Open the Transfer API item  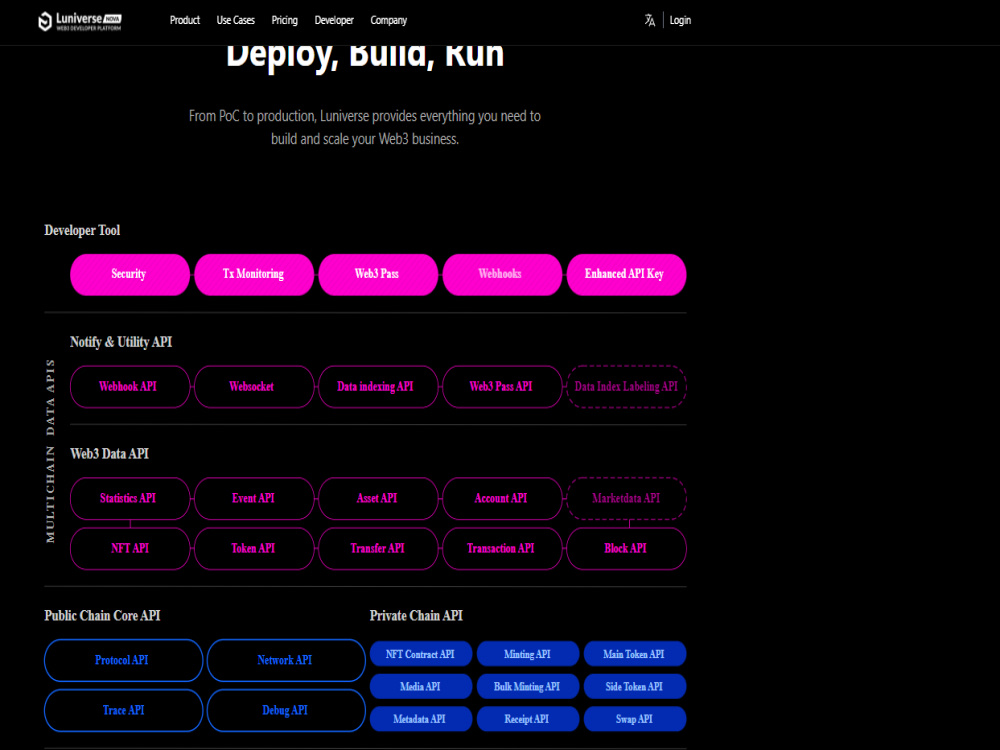(x=378, y=548)
